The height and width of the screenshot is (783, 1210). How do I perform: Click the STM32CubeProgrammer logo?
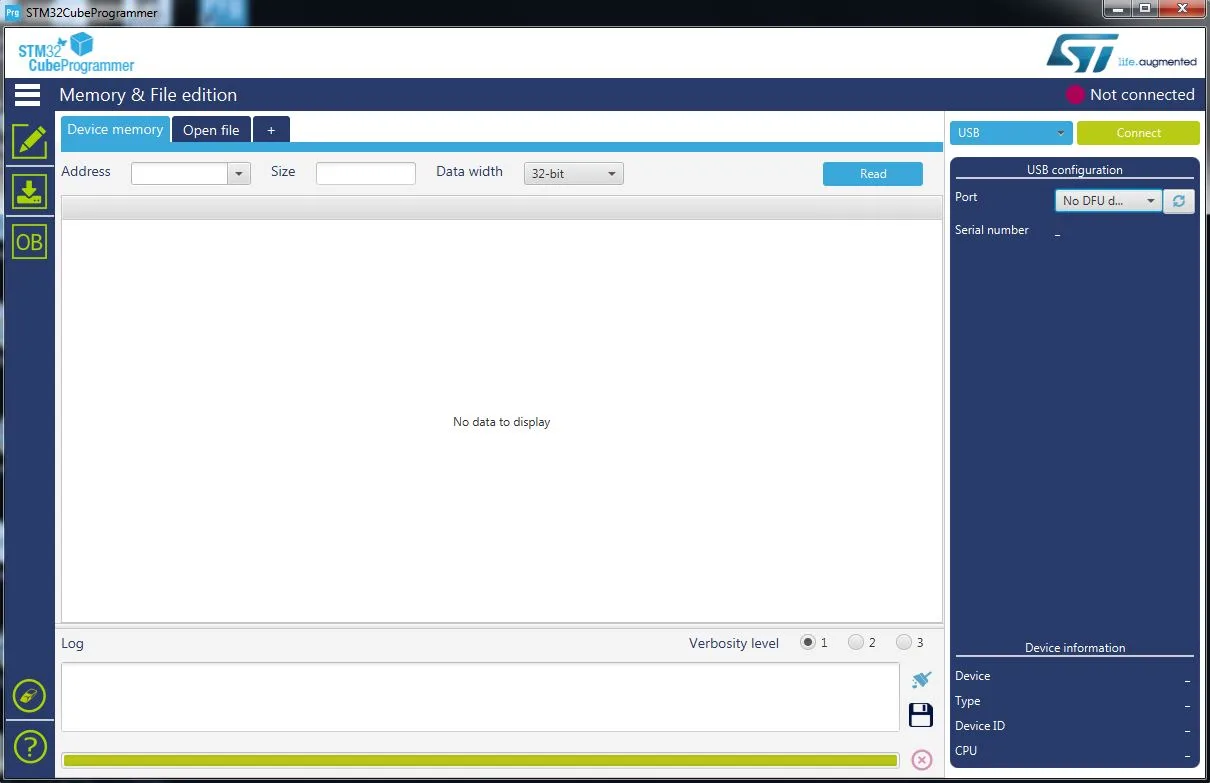76,52
